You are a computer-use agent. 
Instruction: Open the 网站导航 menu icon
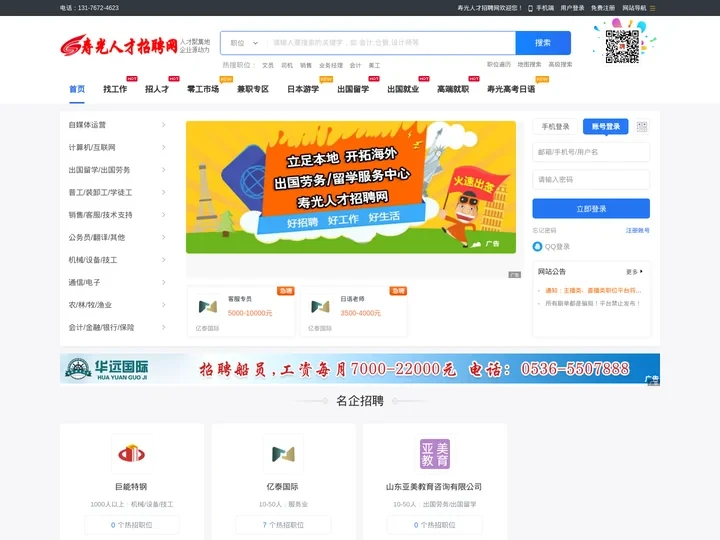652,8
